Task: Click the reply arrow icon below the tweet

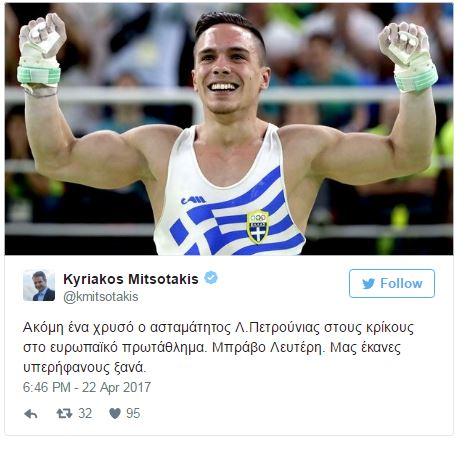Action: (31, 414)
